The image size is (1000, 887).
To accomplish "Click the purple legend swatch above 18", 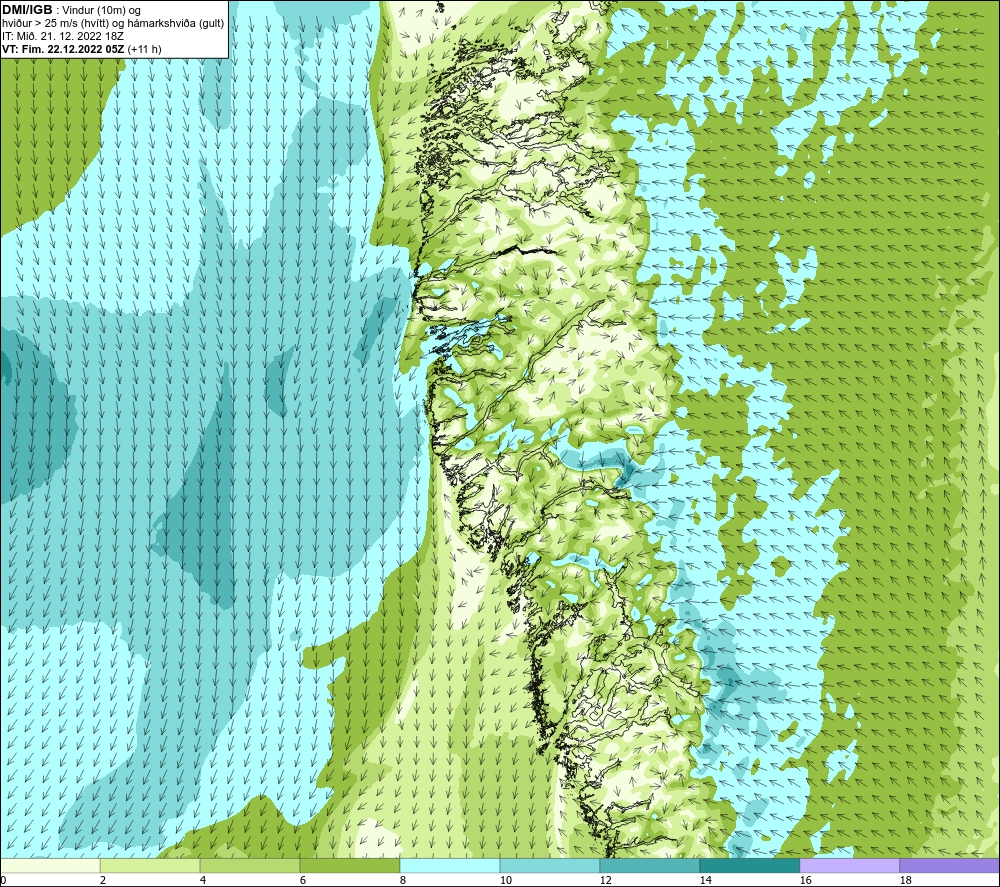I will 949,865.
